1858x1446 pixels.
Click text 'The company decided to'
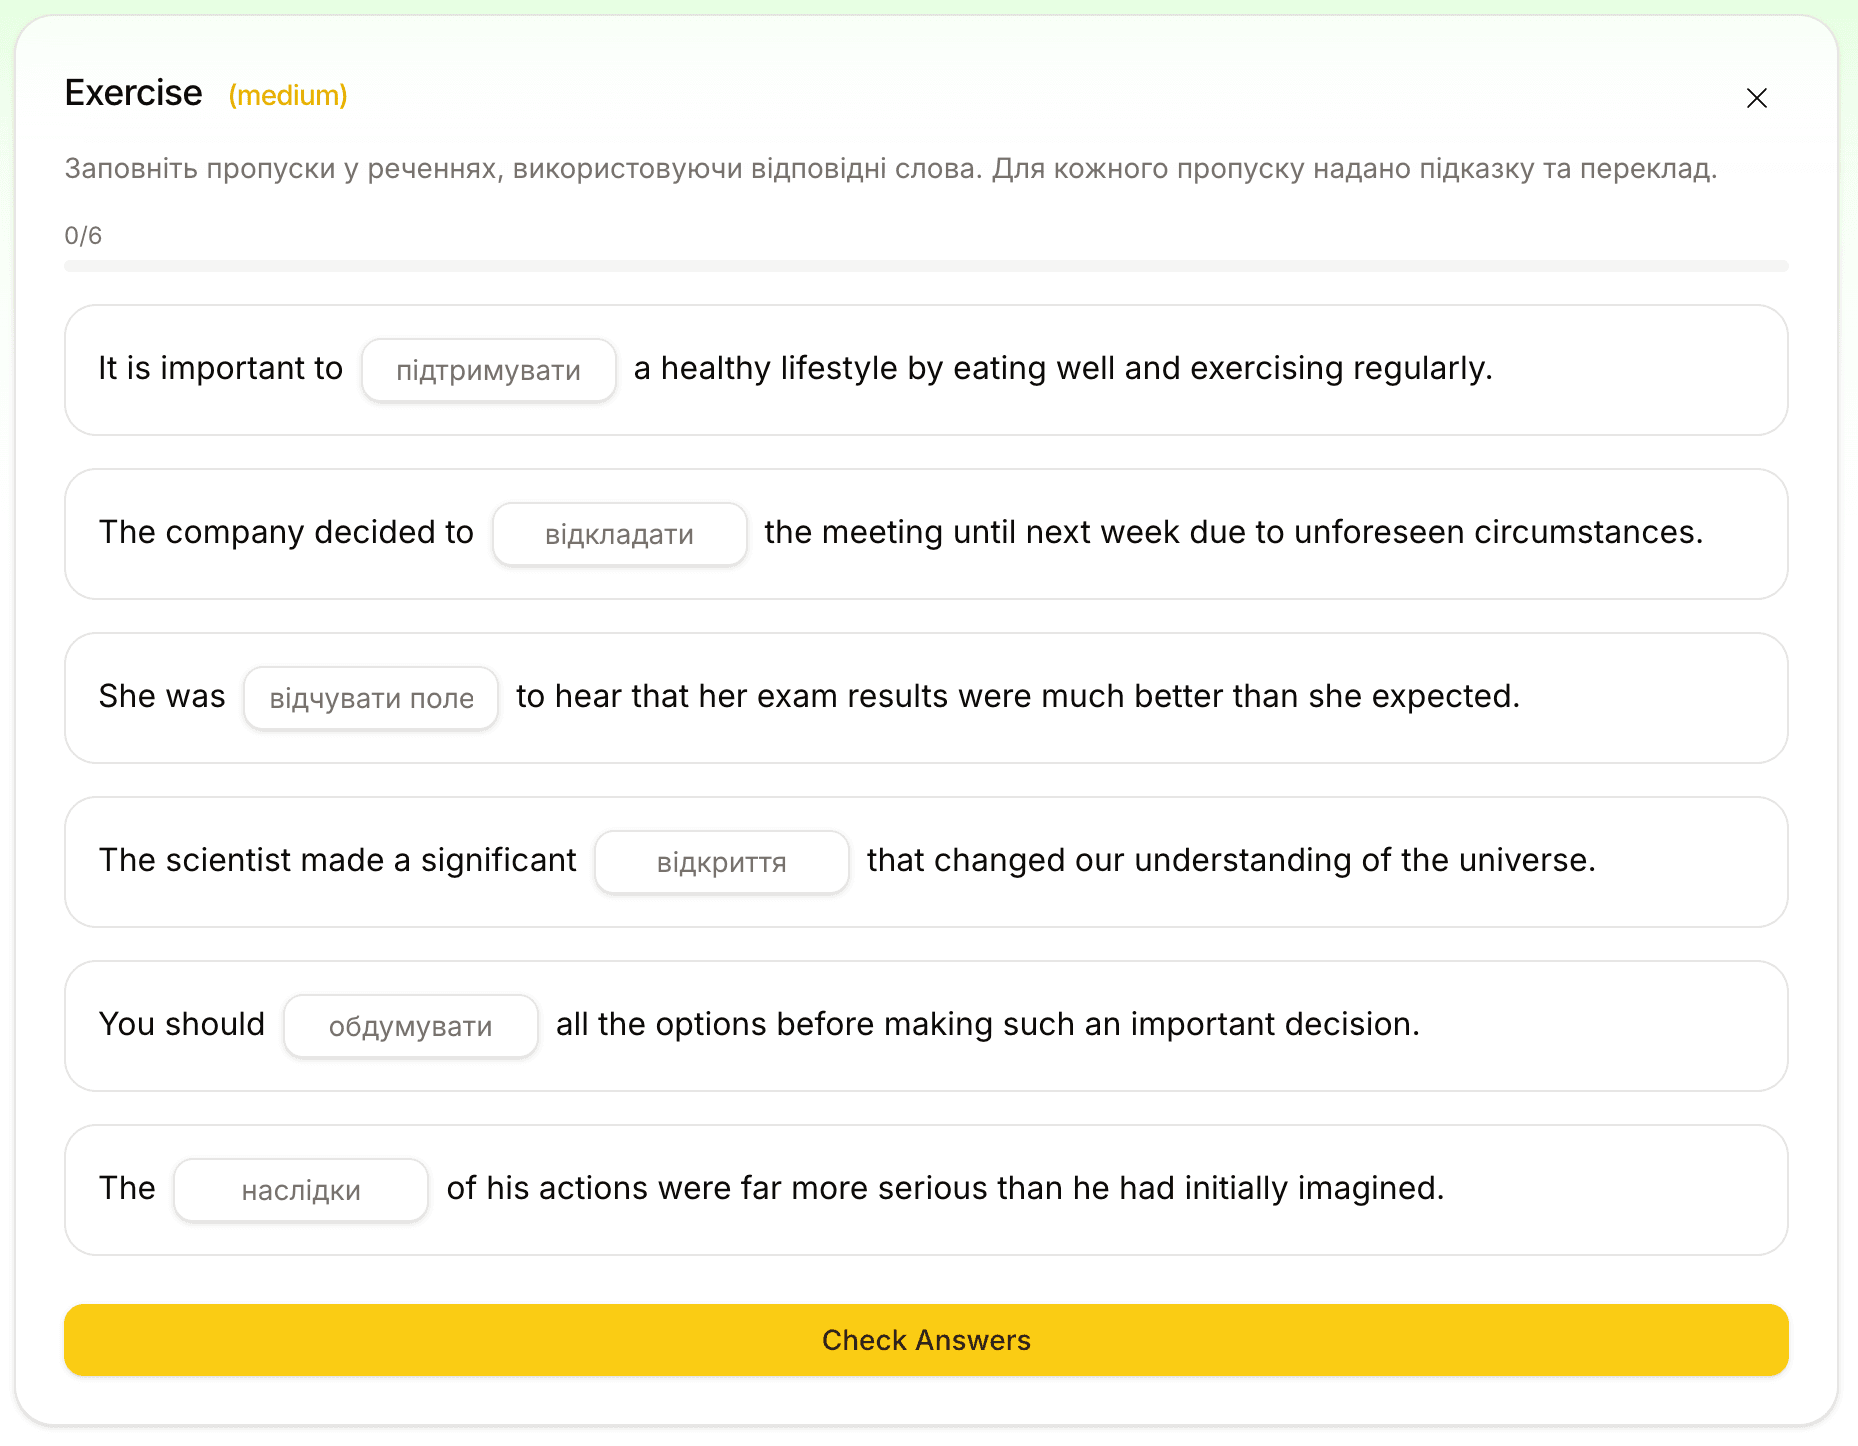[x=286, y=532]
